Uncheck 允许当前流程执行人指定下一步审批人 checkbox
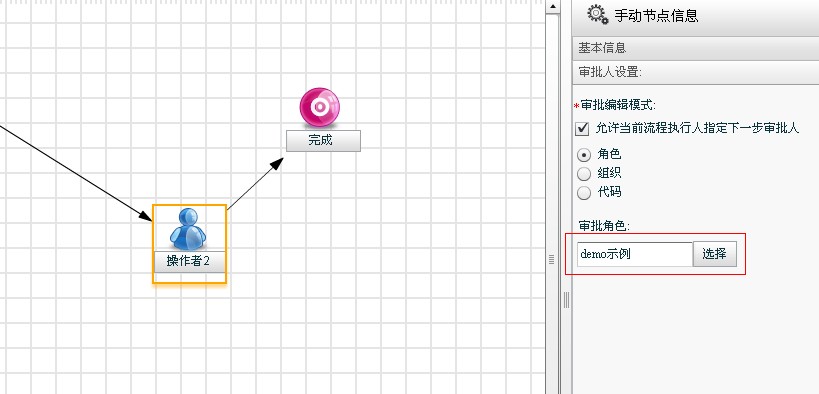819x394 pixels. click(x=582, y=128)
